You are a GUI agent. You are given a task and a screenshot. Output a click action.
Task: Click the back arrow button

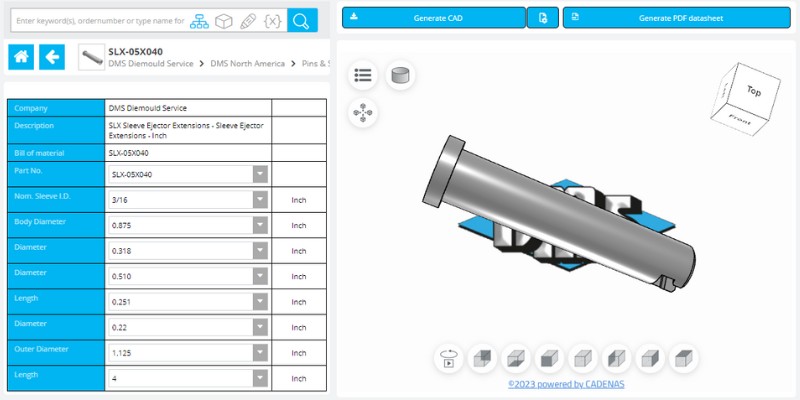[x=52, y=57]
